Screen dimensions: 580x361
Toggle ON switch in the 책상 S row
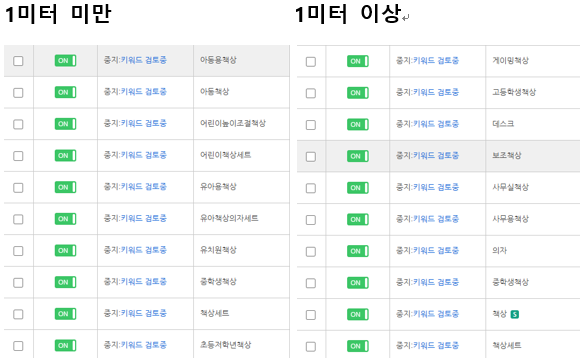point(358,314)
